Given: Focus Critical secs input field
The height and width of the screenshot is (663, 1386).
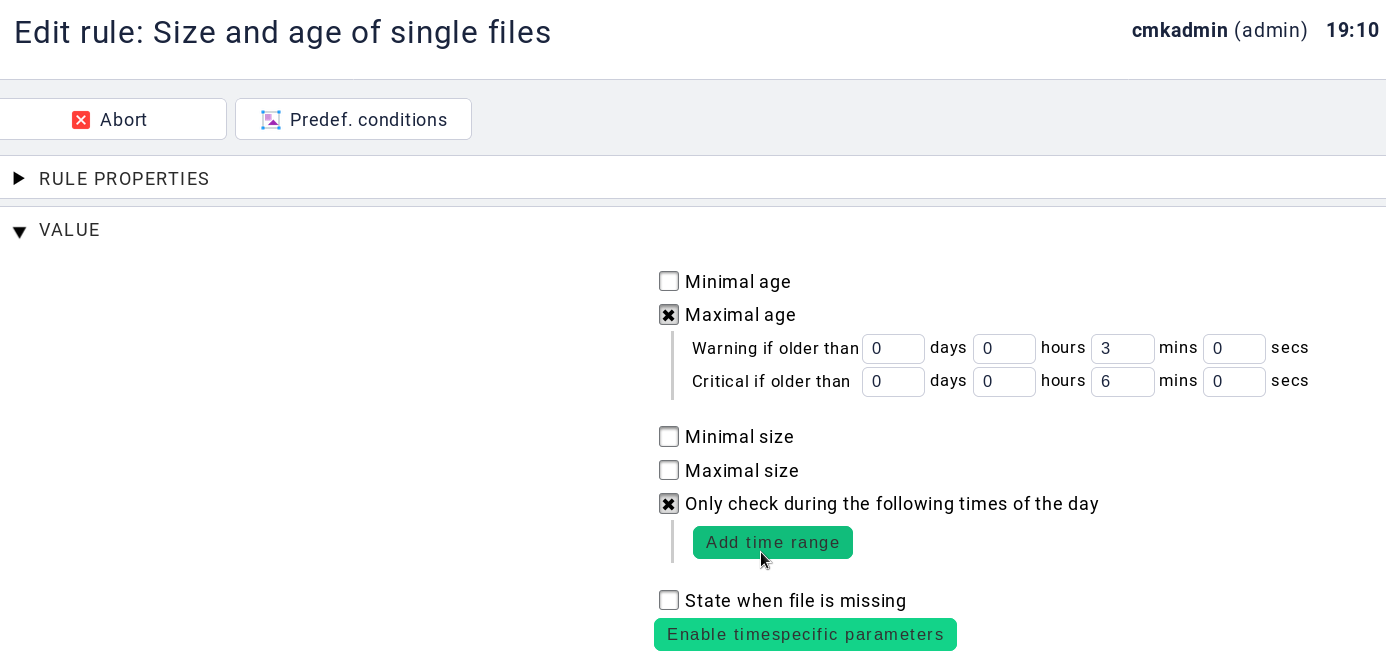Looking at the screenshot, I should coord(1234,381).
